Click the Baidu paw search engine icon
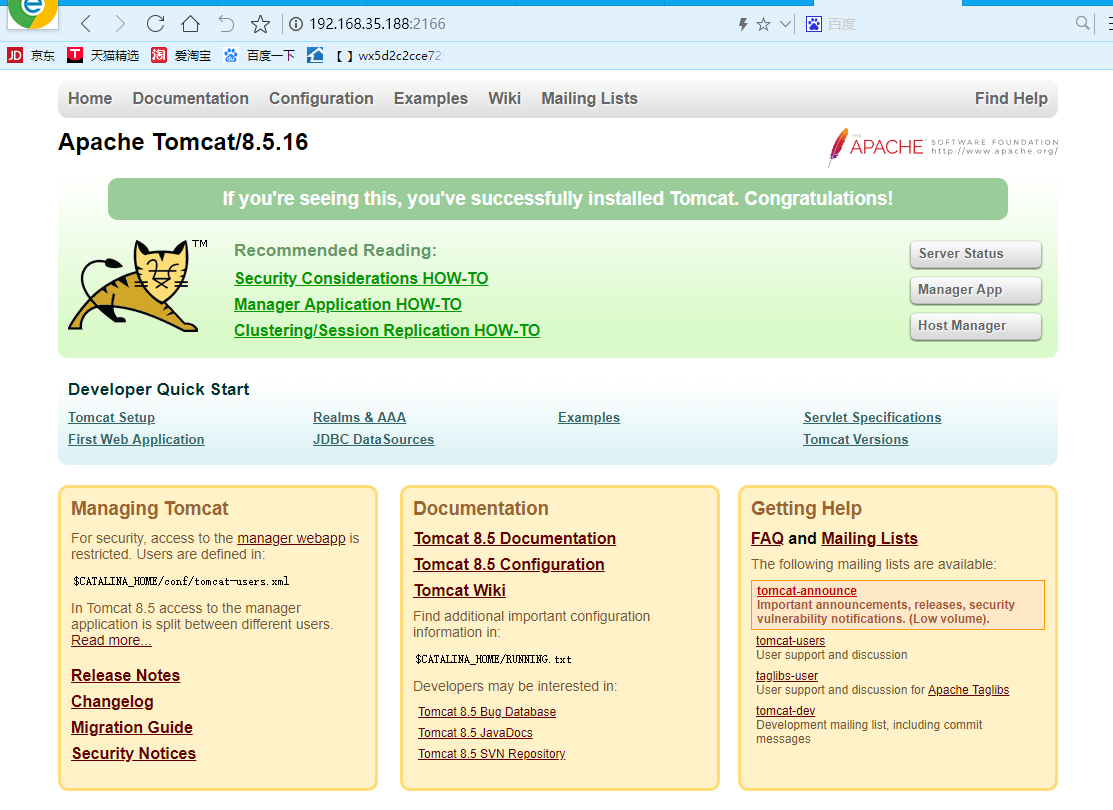This screenshot has width=1113, height=810. point(813,24)
